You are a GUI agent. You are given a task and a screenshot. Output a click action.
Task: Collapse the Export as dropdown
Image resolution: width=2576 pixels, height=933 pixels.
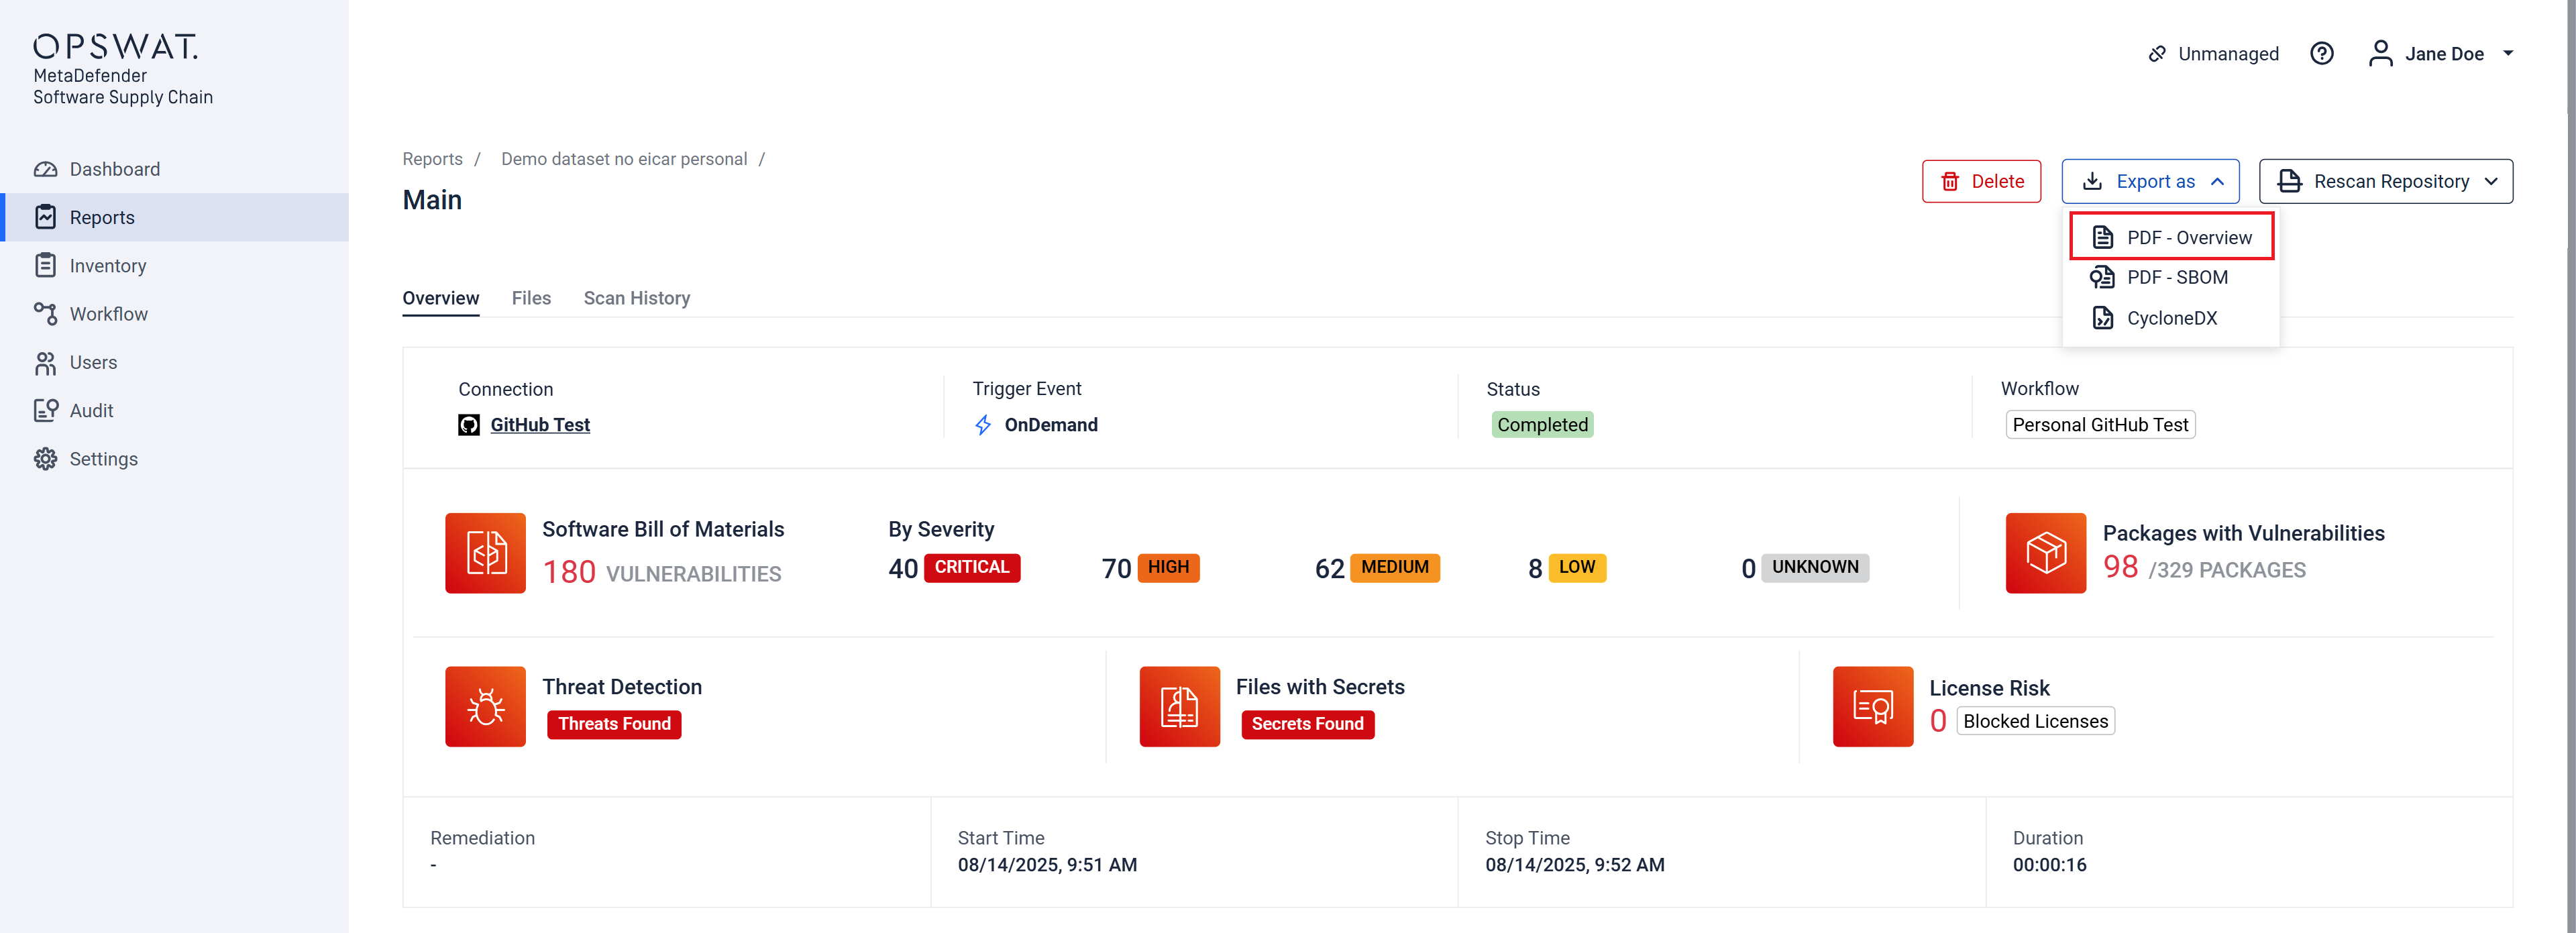point(2150,181)
